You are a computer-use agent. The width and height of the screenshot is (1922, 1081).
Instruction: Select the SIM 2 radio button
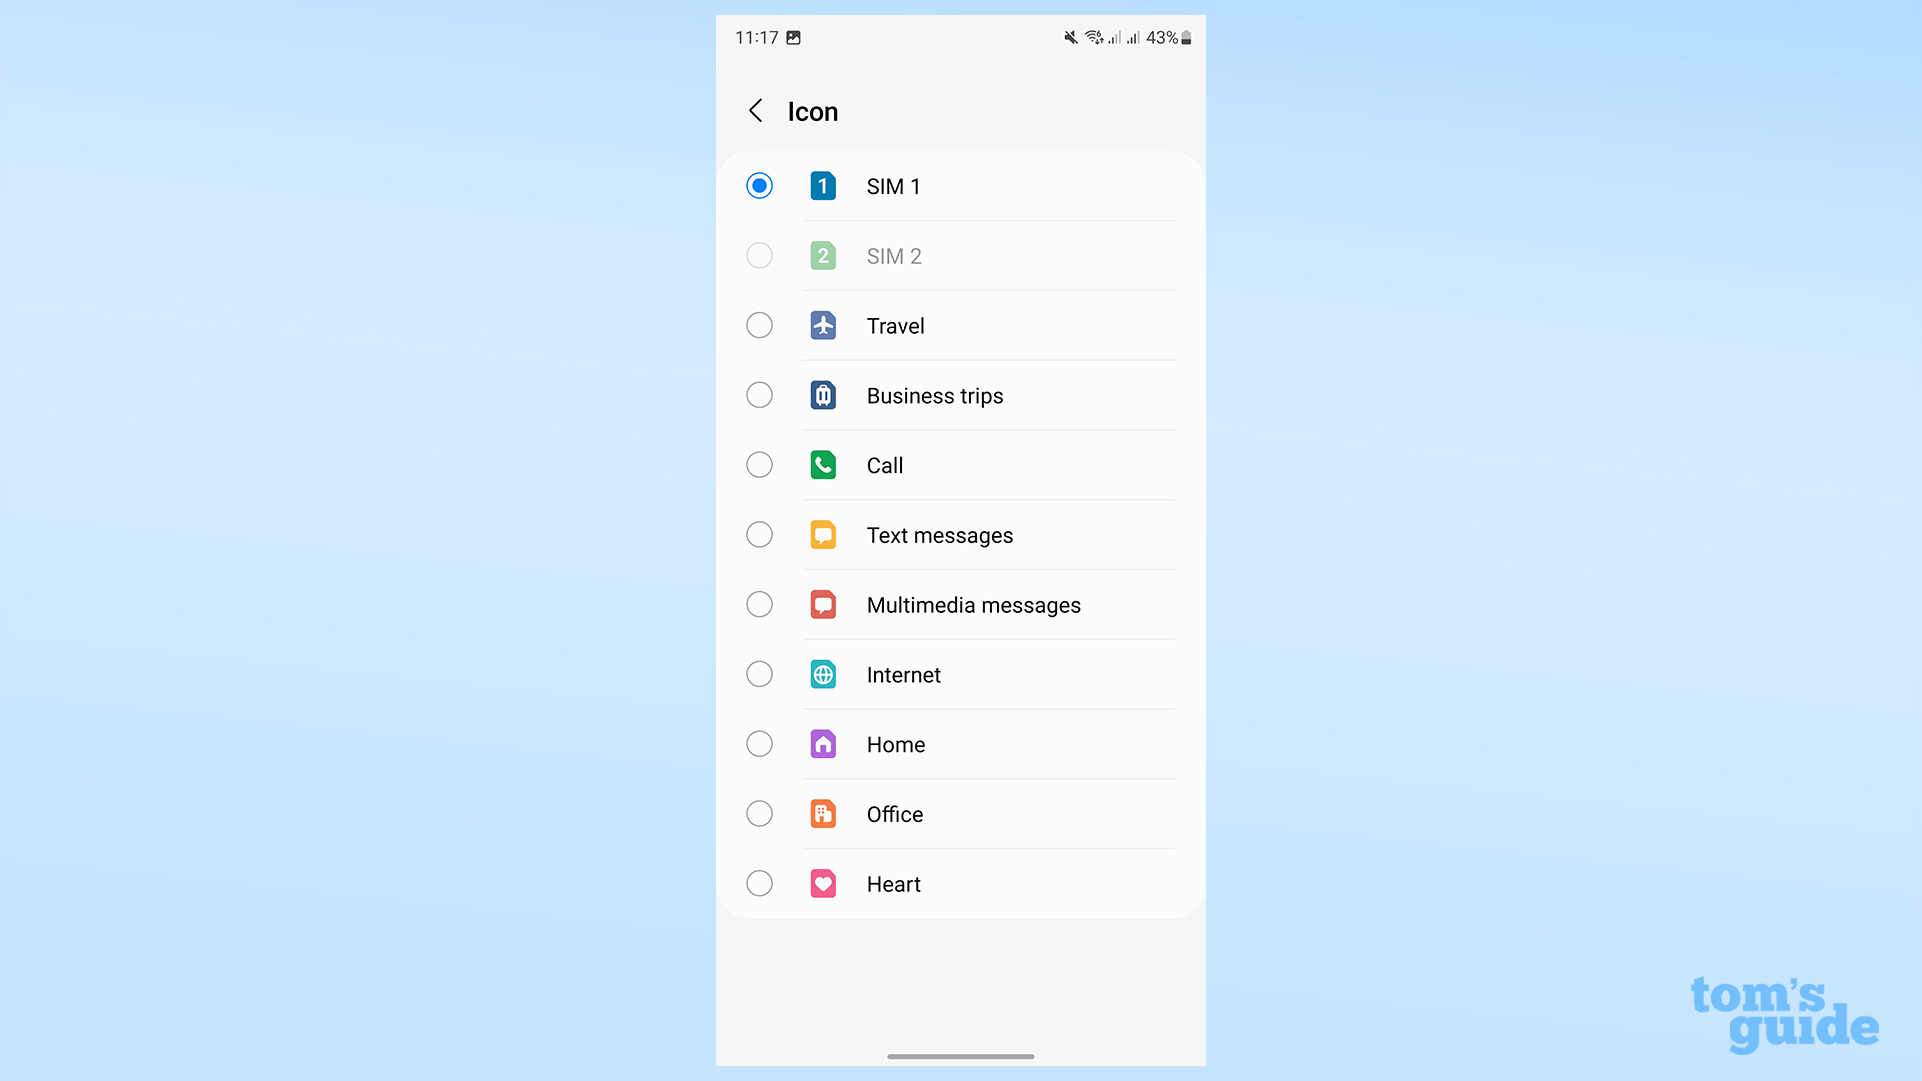[x=759, y=256]
